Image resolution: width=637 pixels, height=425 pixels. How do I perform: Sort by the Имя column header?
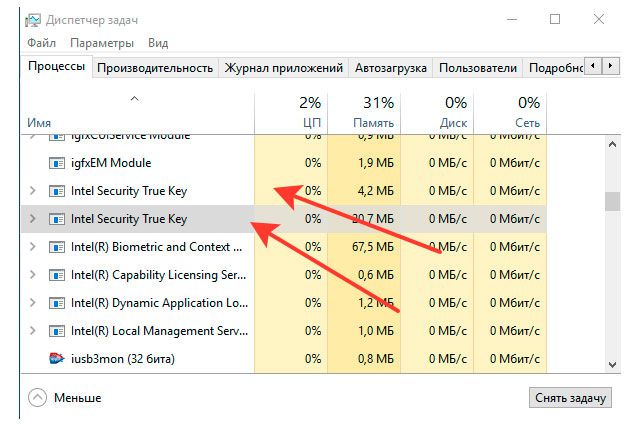click(137, 113)
